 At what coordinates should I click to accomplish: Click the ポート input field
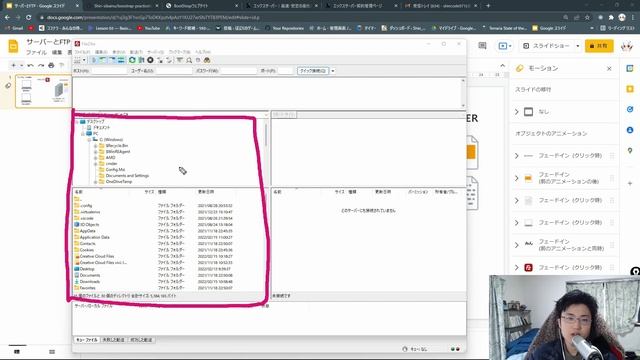pos(285,71)
